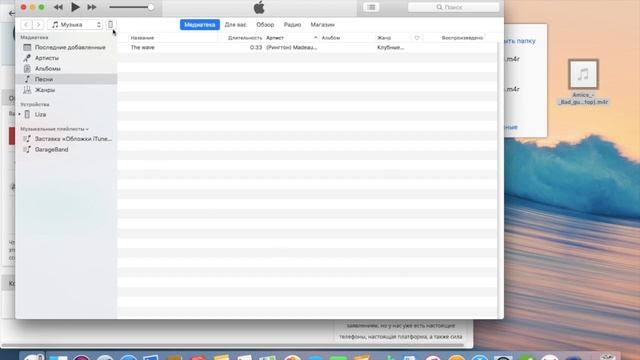Click the back arrow in the browser window behind
Image resolution: width=640 pixels, height=360 pixels.
(11, 13)
